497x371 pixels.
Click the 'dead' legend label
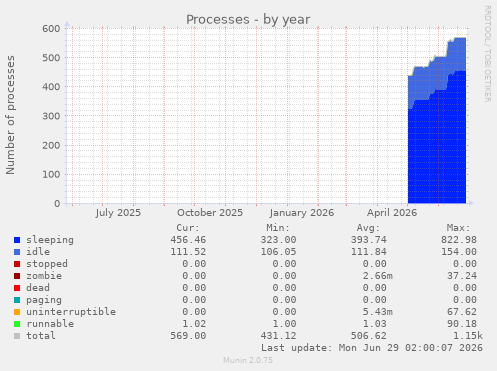(x=38, y=288)
